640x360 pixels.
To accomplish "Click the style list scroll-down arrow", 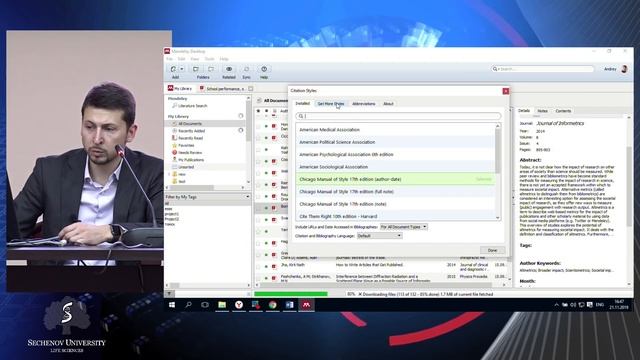I will 498,218.
